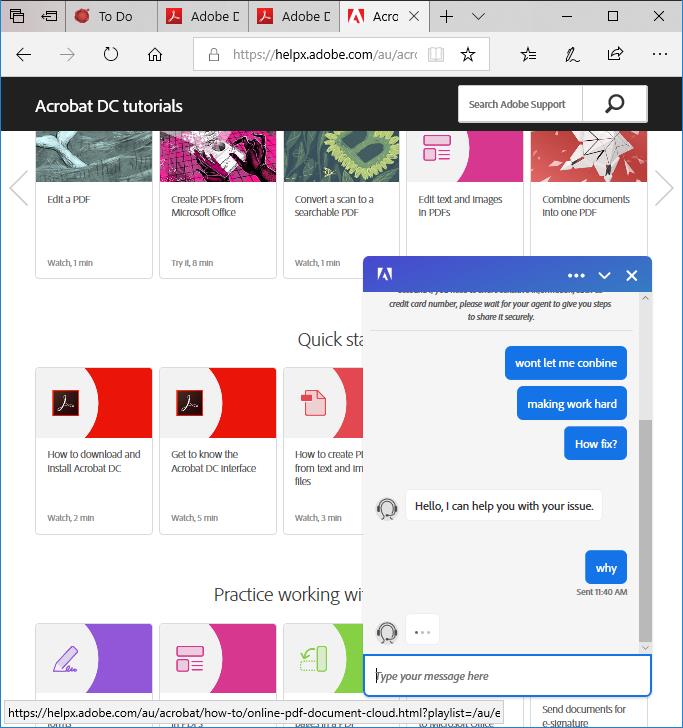
Task: Click the 'making work hard' message
Action: (572, 403)
